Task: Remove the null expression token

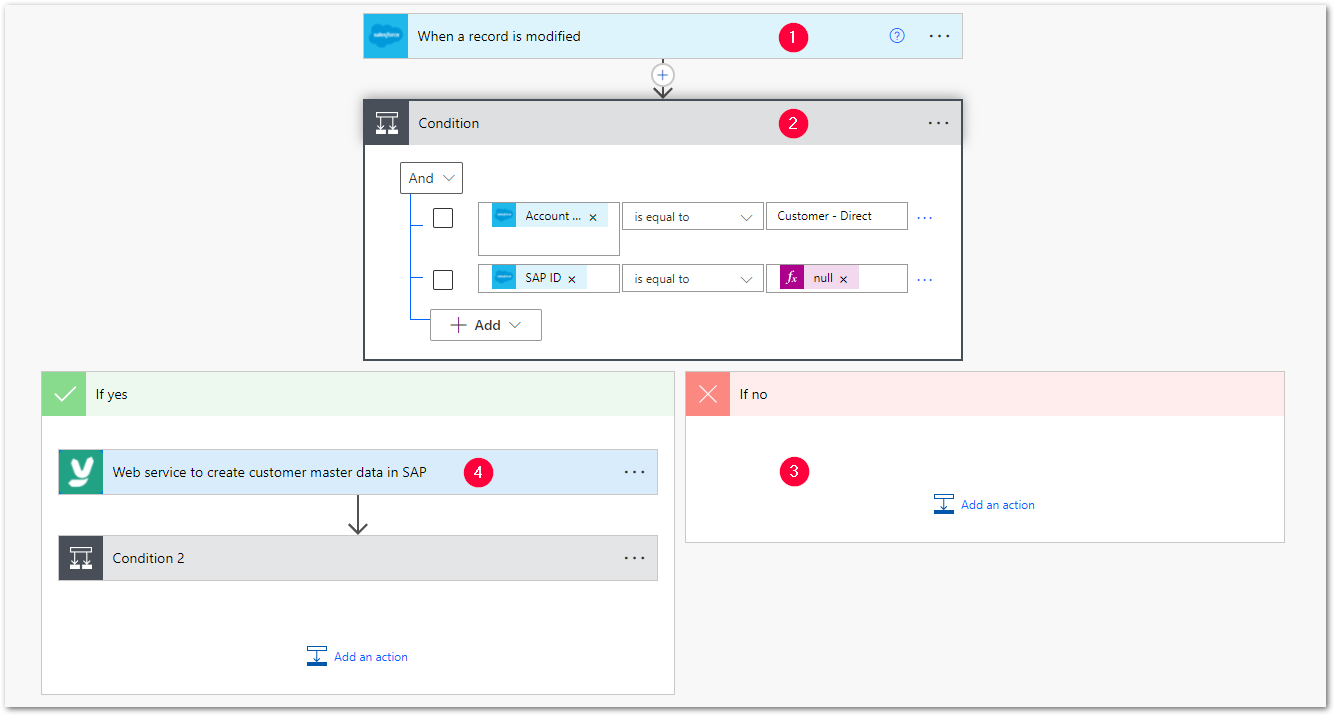Action: [843, 279]
